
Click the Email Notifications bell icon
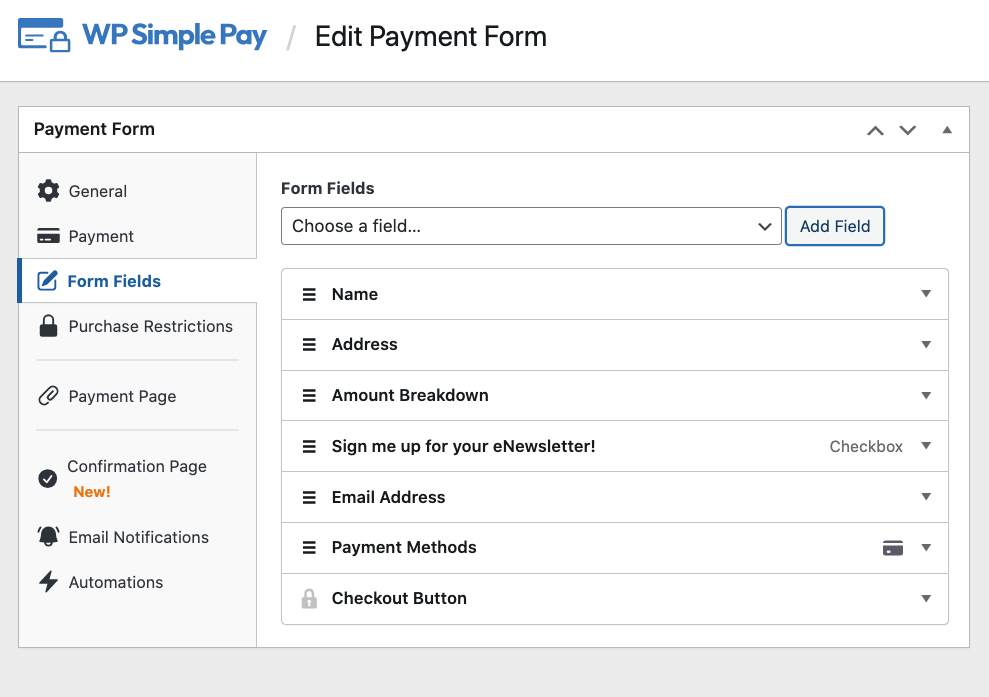(x=48, y=537)
